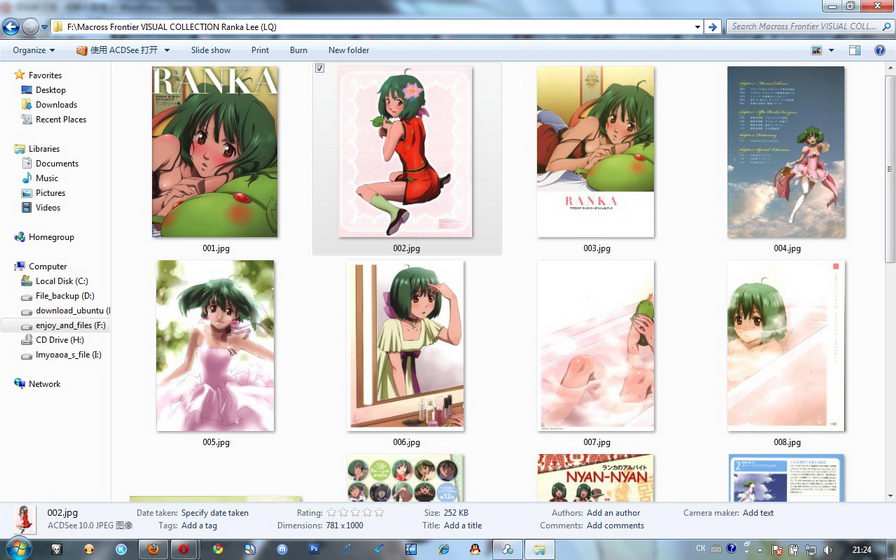Select the 006.jpg thumbnail
This screenshot has height=560, width=896.
click(406, 346)
